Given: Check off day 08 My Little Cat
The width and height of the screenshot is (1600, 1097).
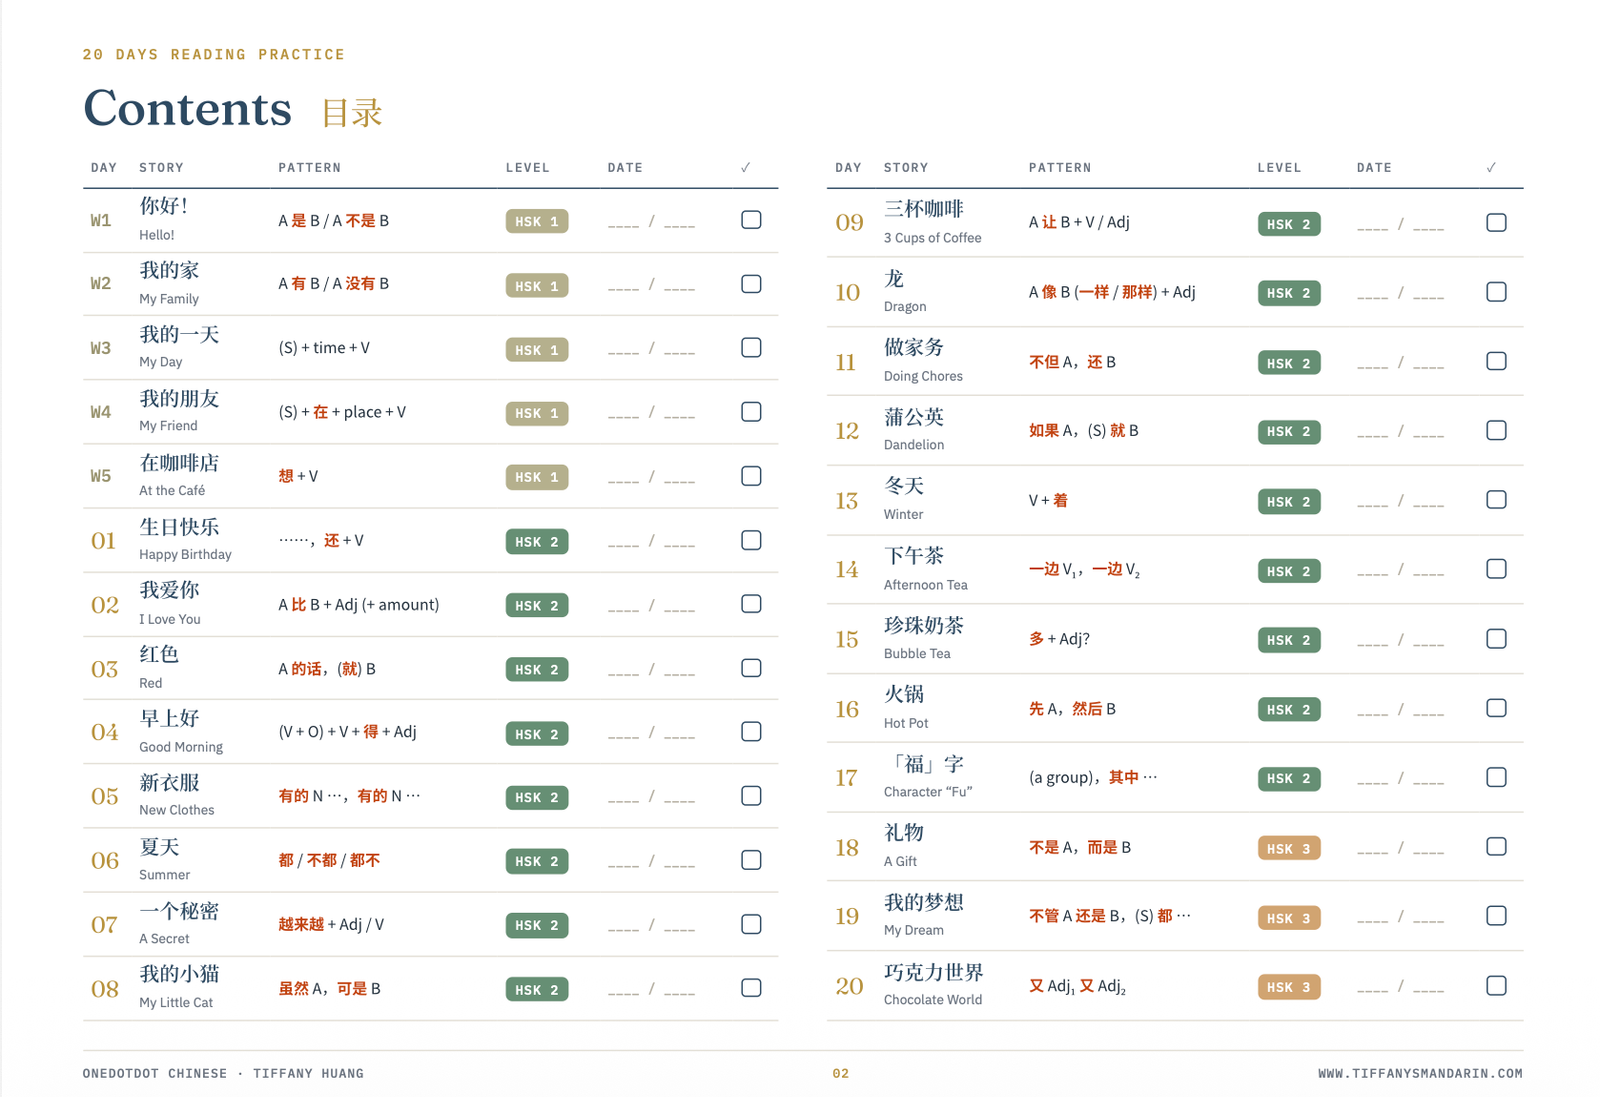Looking at the screenshot, I should (x=751, y=988).
